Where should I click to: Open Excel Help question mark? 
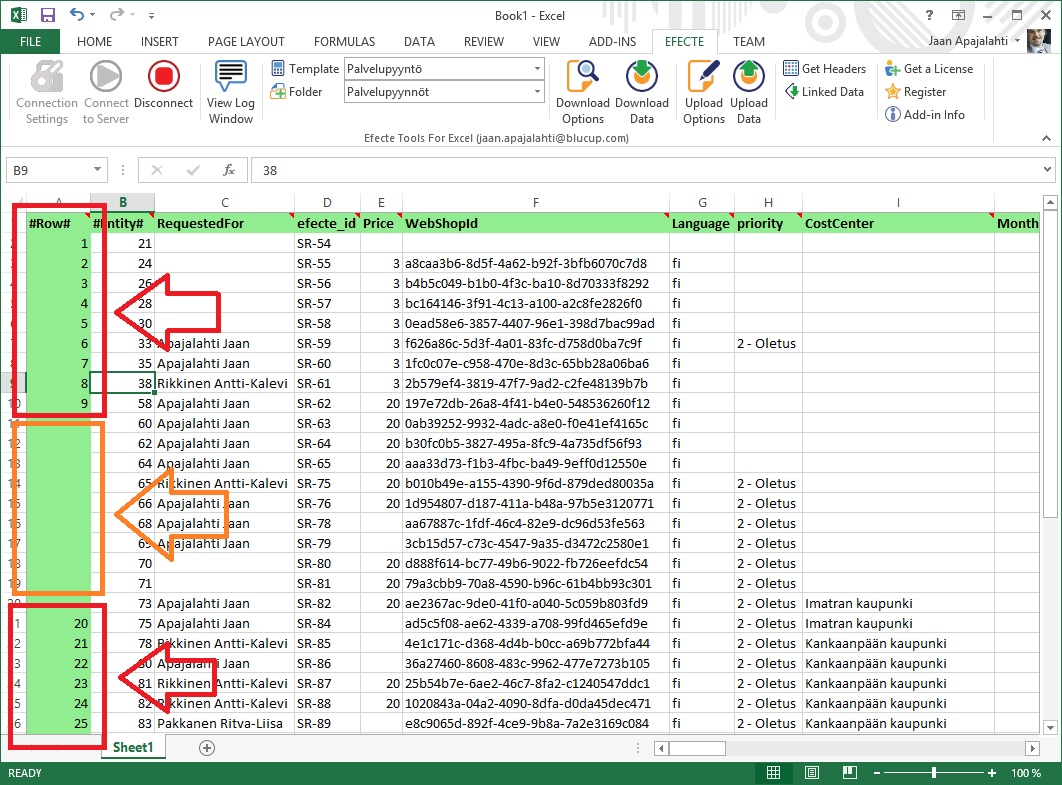[x=929, y=15]
